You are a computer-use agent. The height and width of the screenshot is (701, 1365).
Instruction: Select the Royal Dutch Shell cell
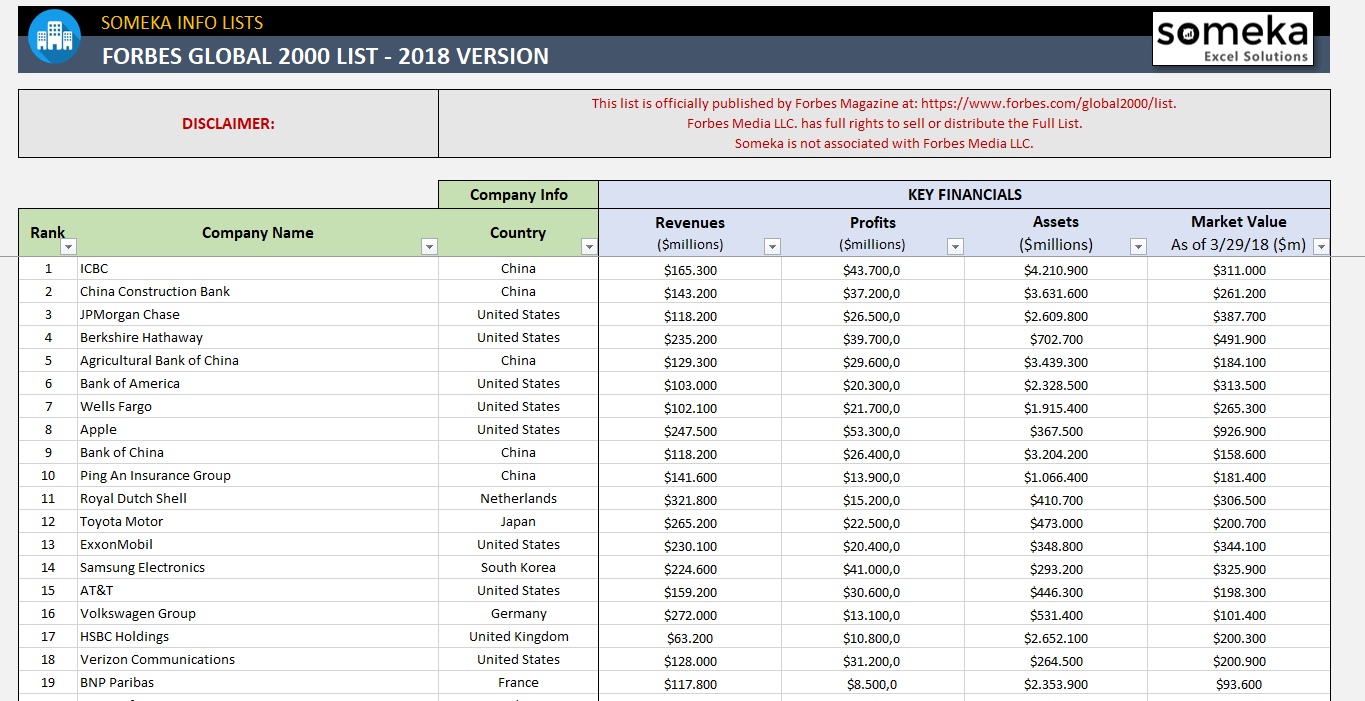tap(258, 499)
